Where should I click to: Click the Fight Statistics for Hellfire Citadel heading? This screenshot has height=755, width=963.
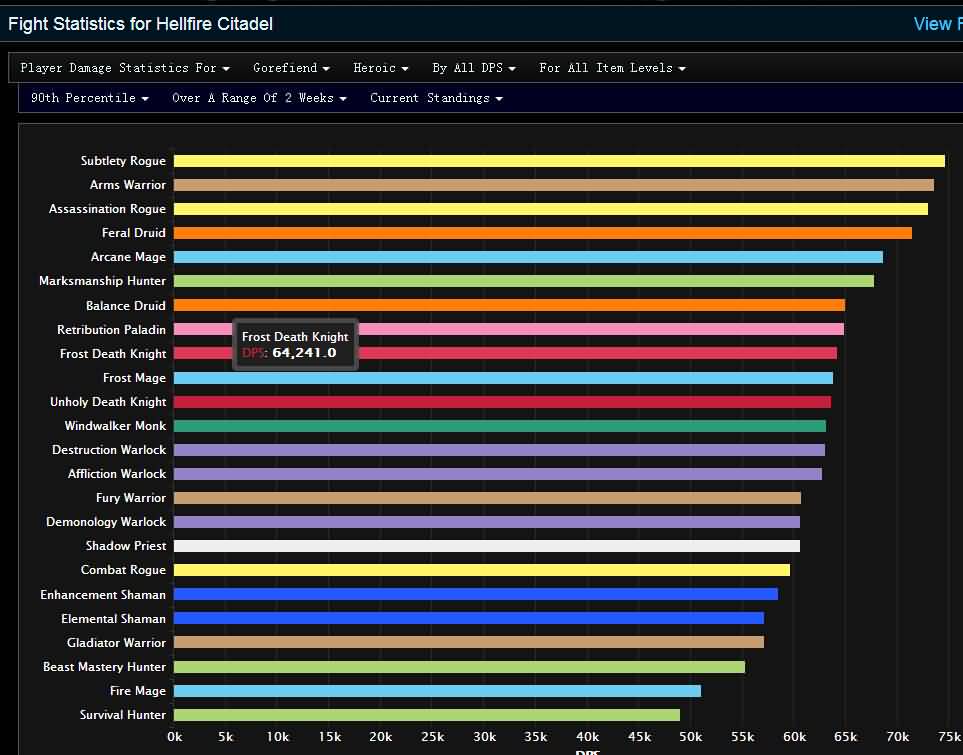[x=141, y=24]
